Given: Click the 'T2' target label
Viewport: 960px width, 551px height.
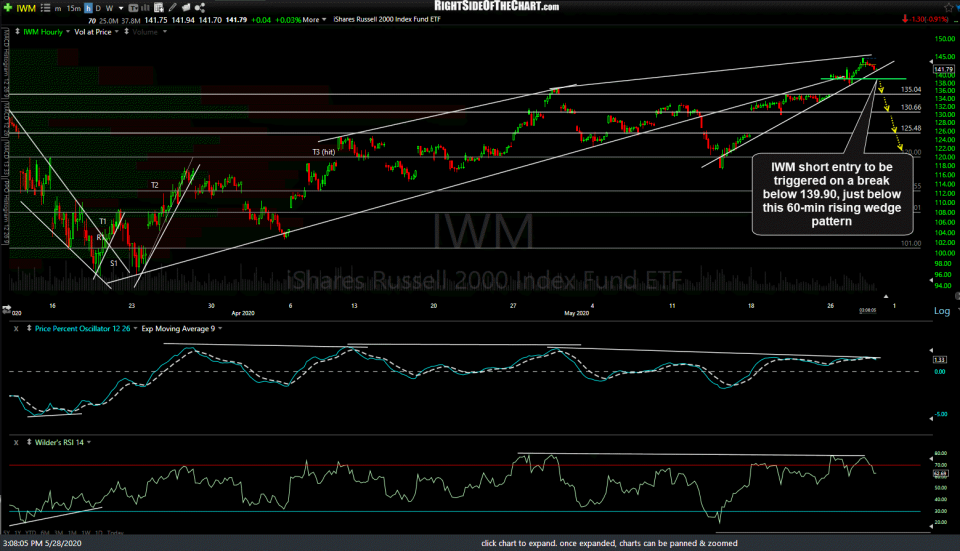Looking at the screenshot, I should pyautogui.click(x=155, y=185).
